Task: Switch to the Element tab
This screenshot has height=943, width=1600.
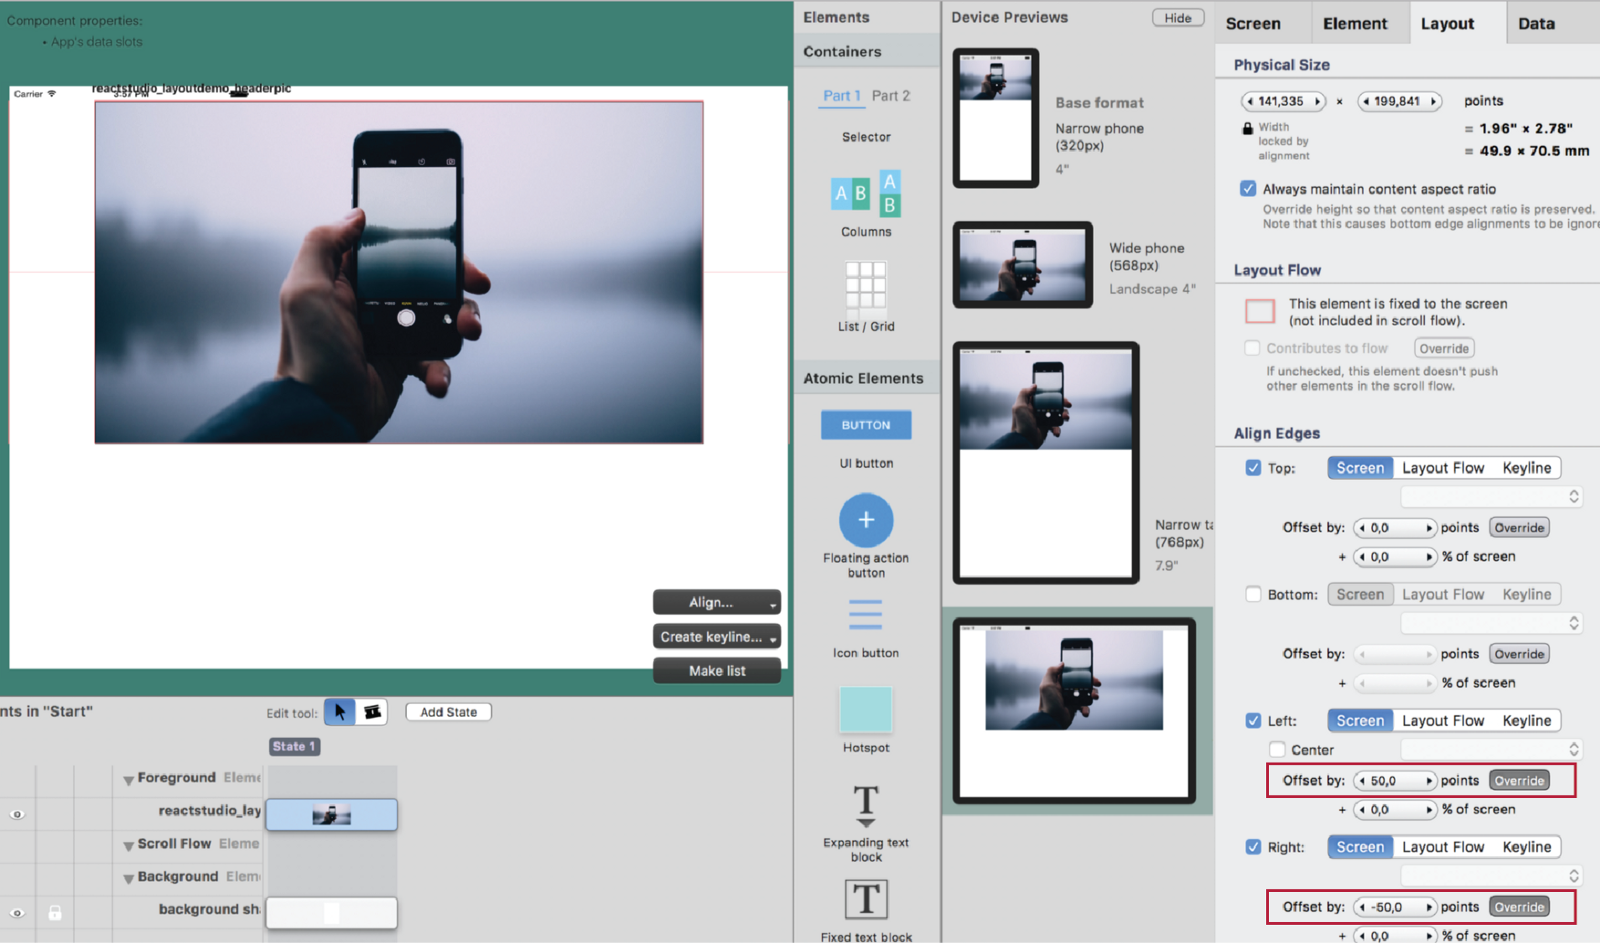Action: click(1354, 24)
